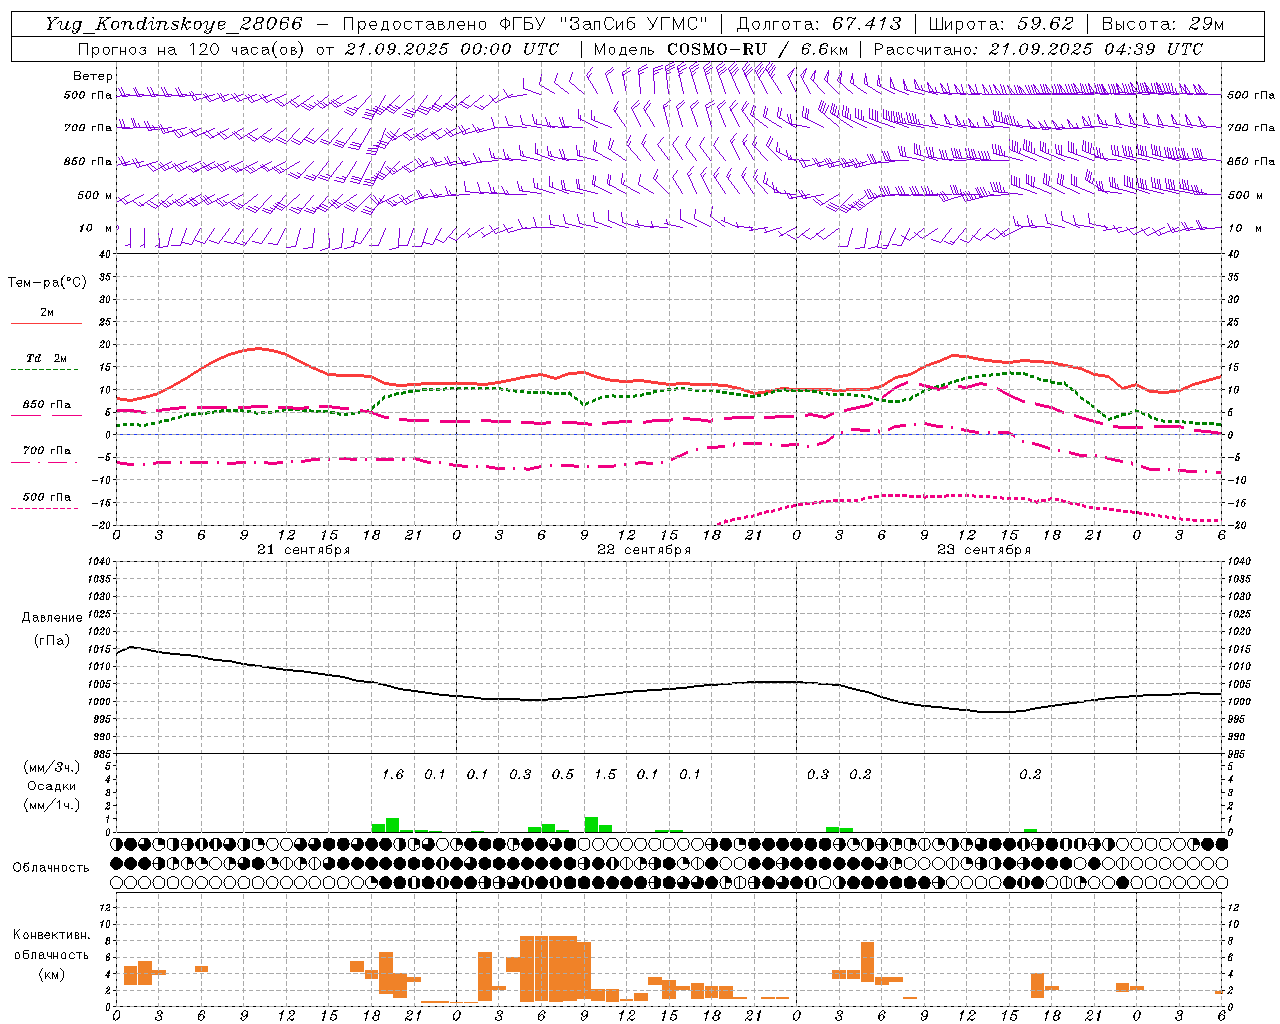
Task: Click the Td 2м dew point legend entry
Action: 47,358
